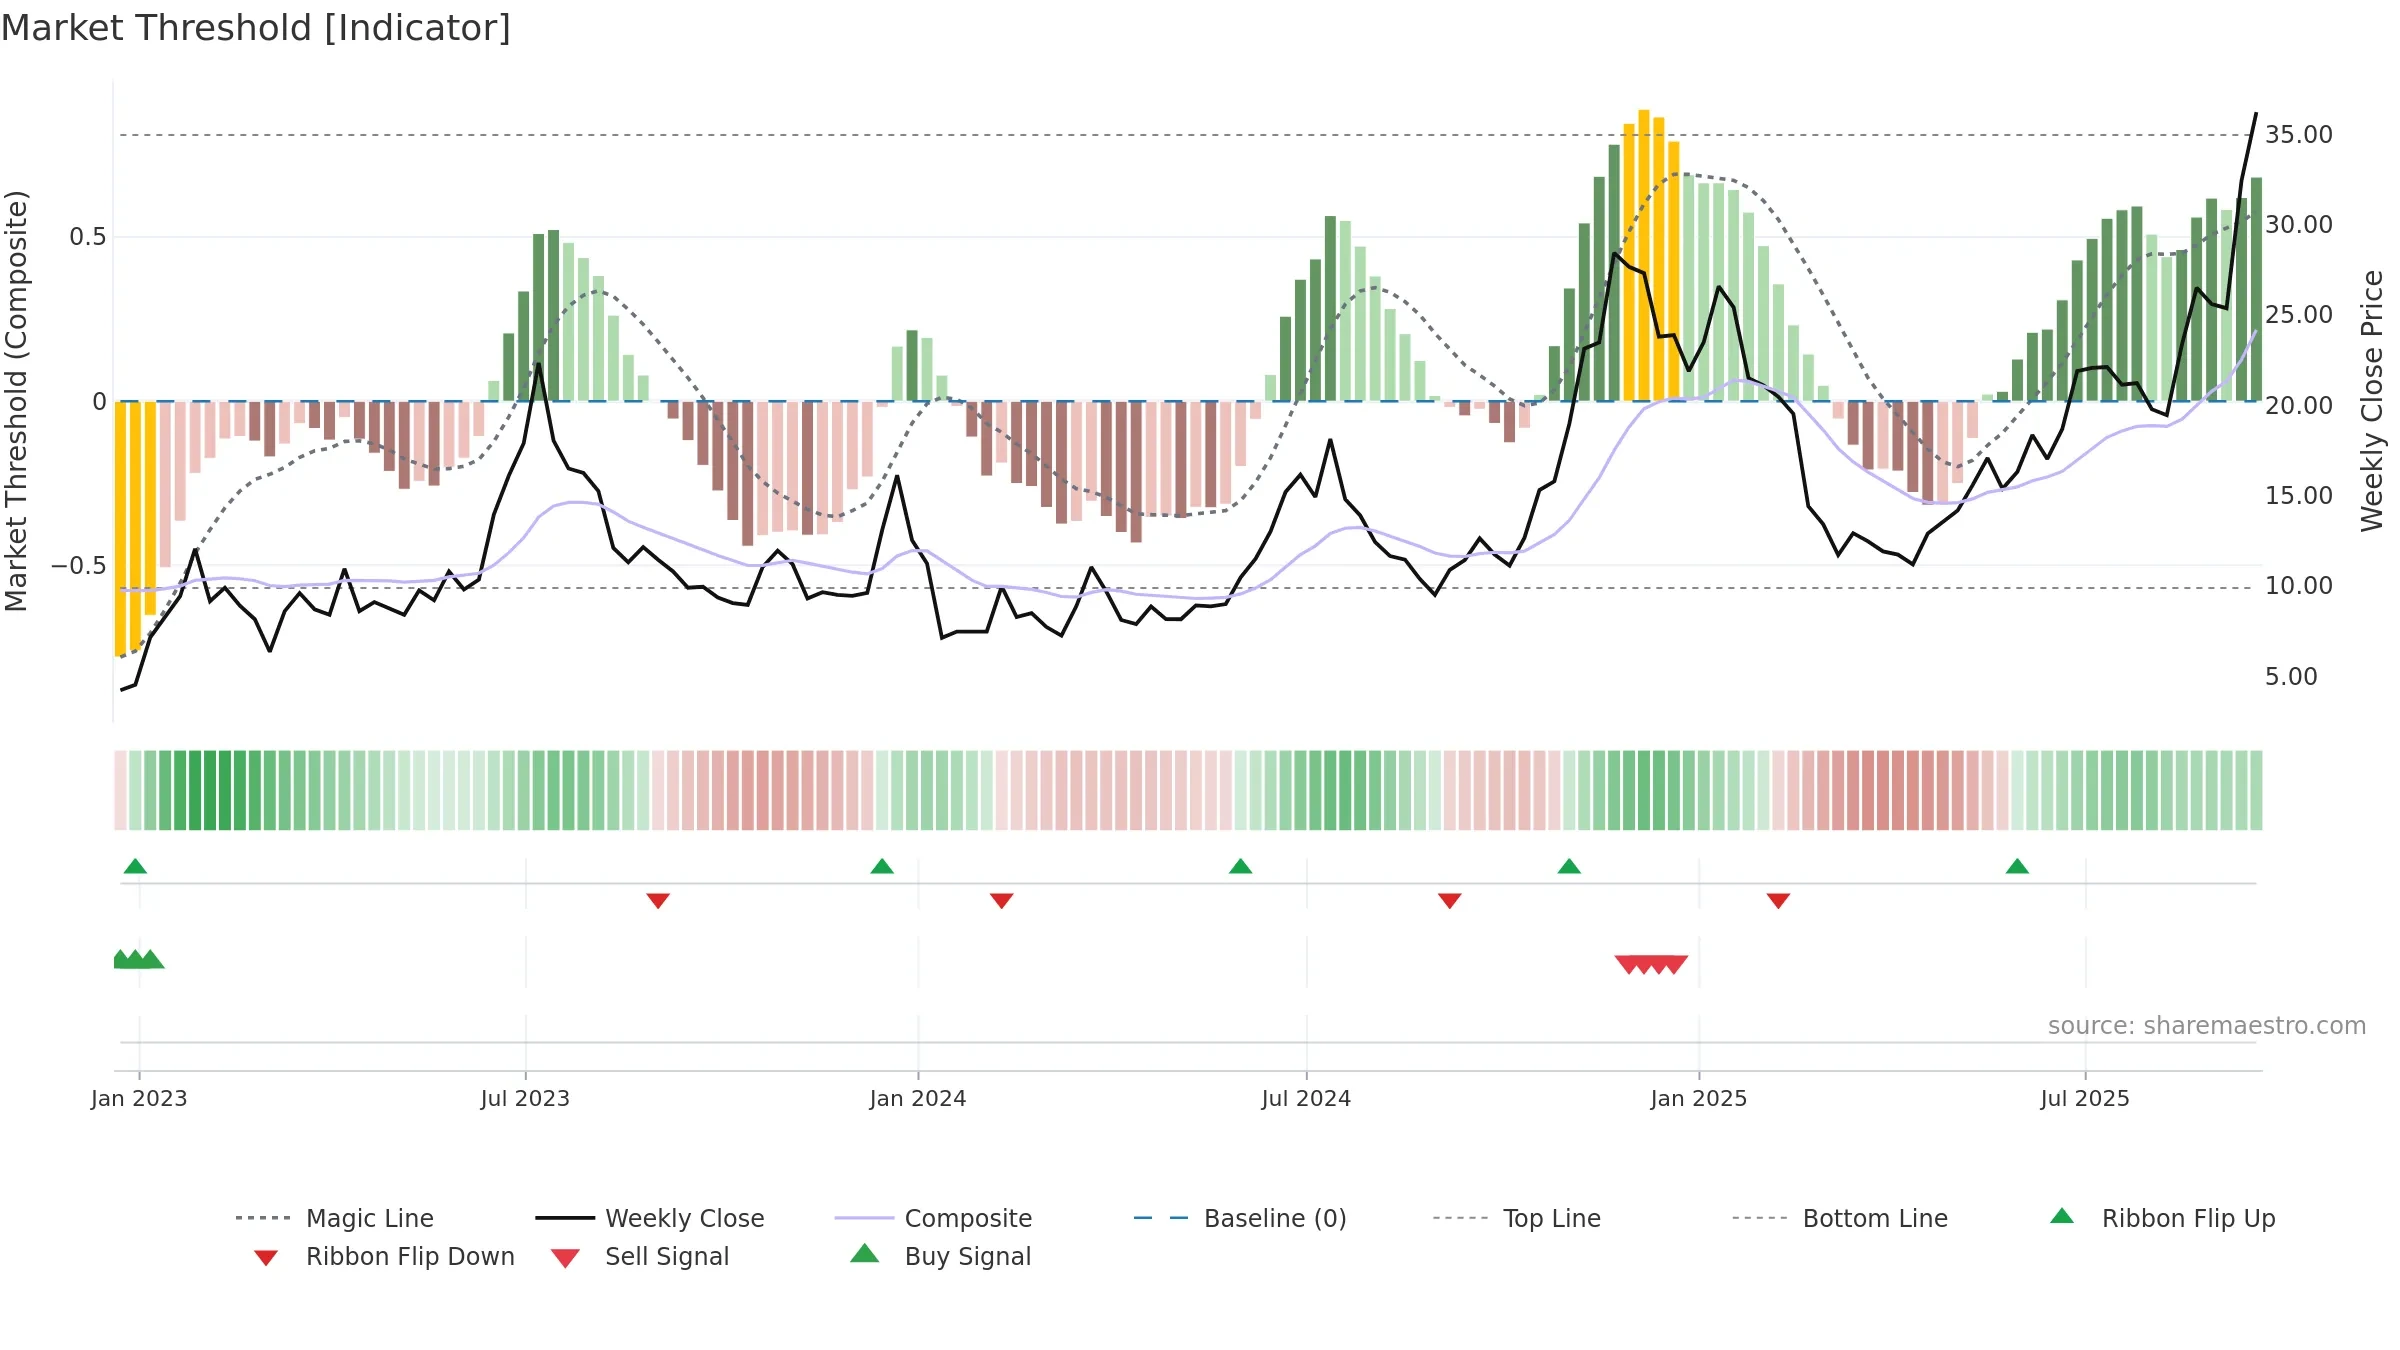Click the ribbon flip down marker after Jul 2023
This screenshot has height=1350, width=2400.
[x=658, y=901]
